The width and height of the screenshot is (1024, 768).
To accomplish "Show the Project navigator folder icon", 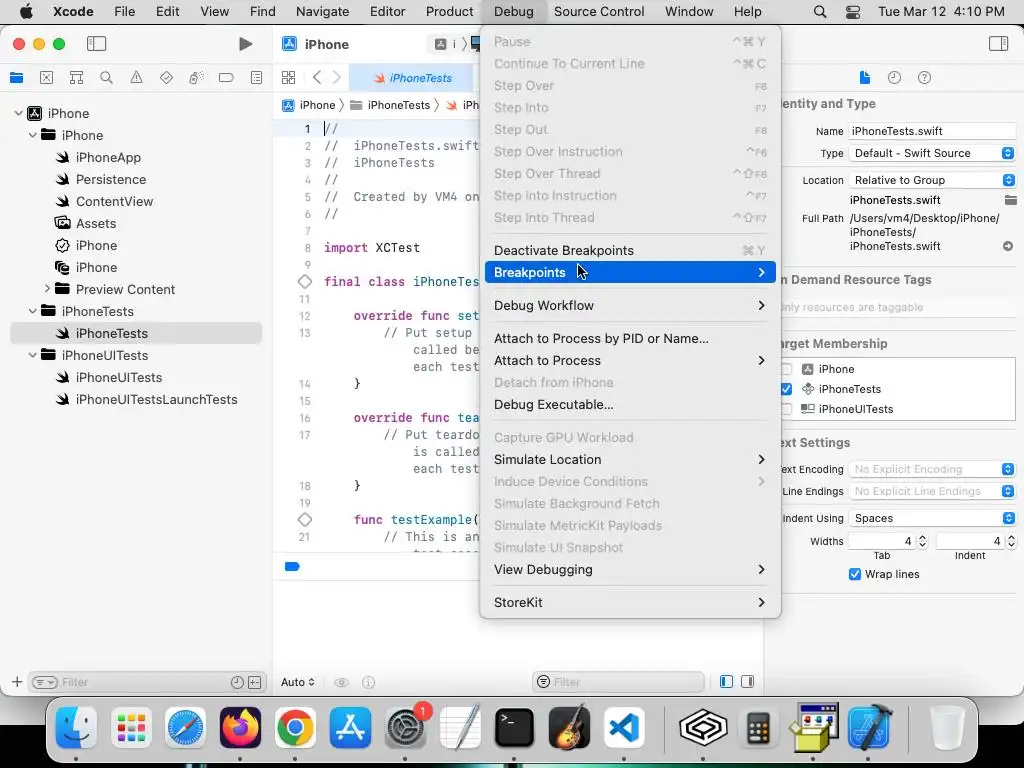I will tap(17, 78).
